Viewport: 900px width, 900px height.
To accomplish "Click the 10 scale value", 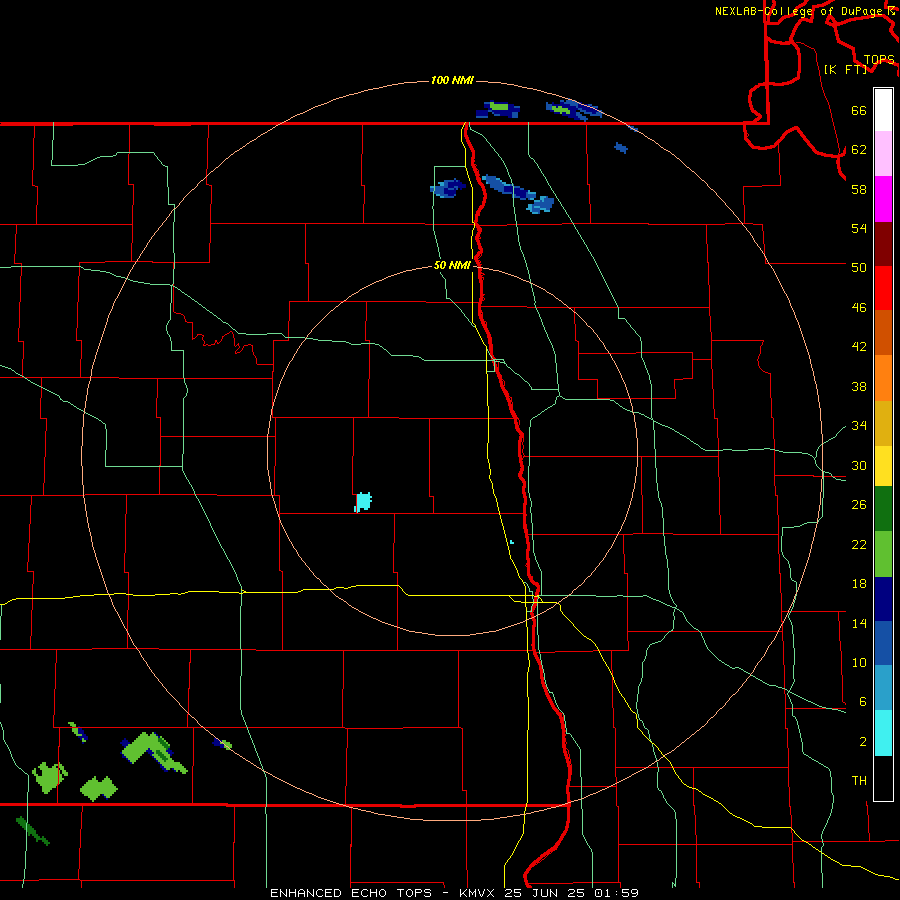I will pos(859,663).
